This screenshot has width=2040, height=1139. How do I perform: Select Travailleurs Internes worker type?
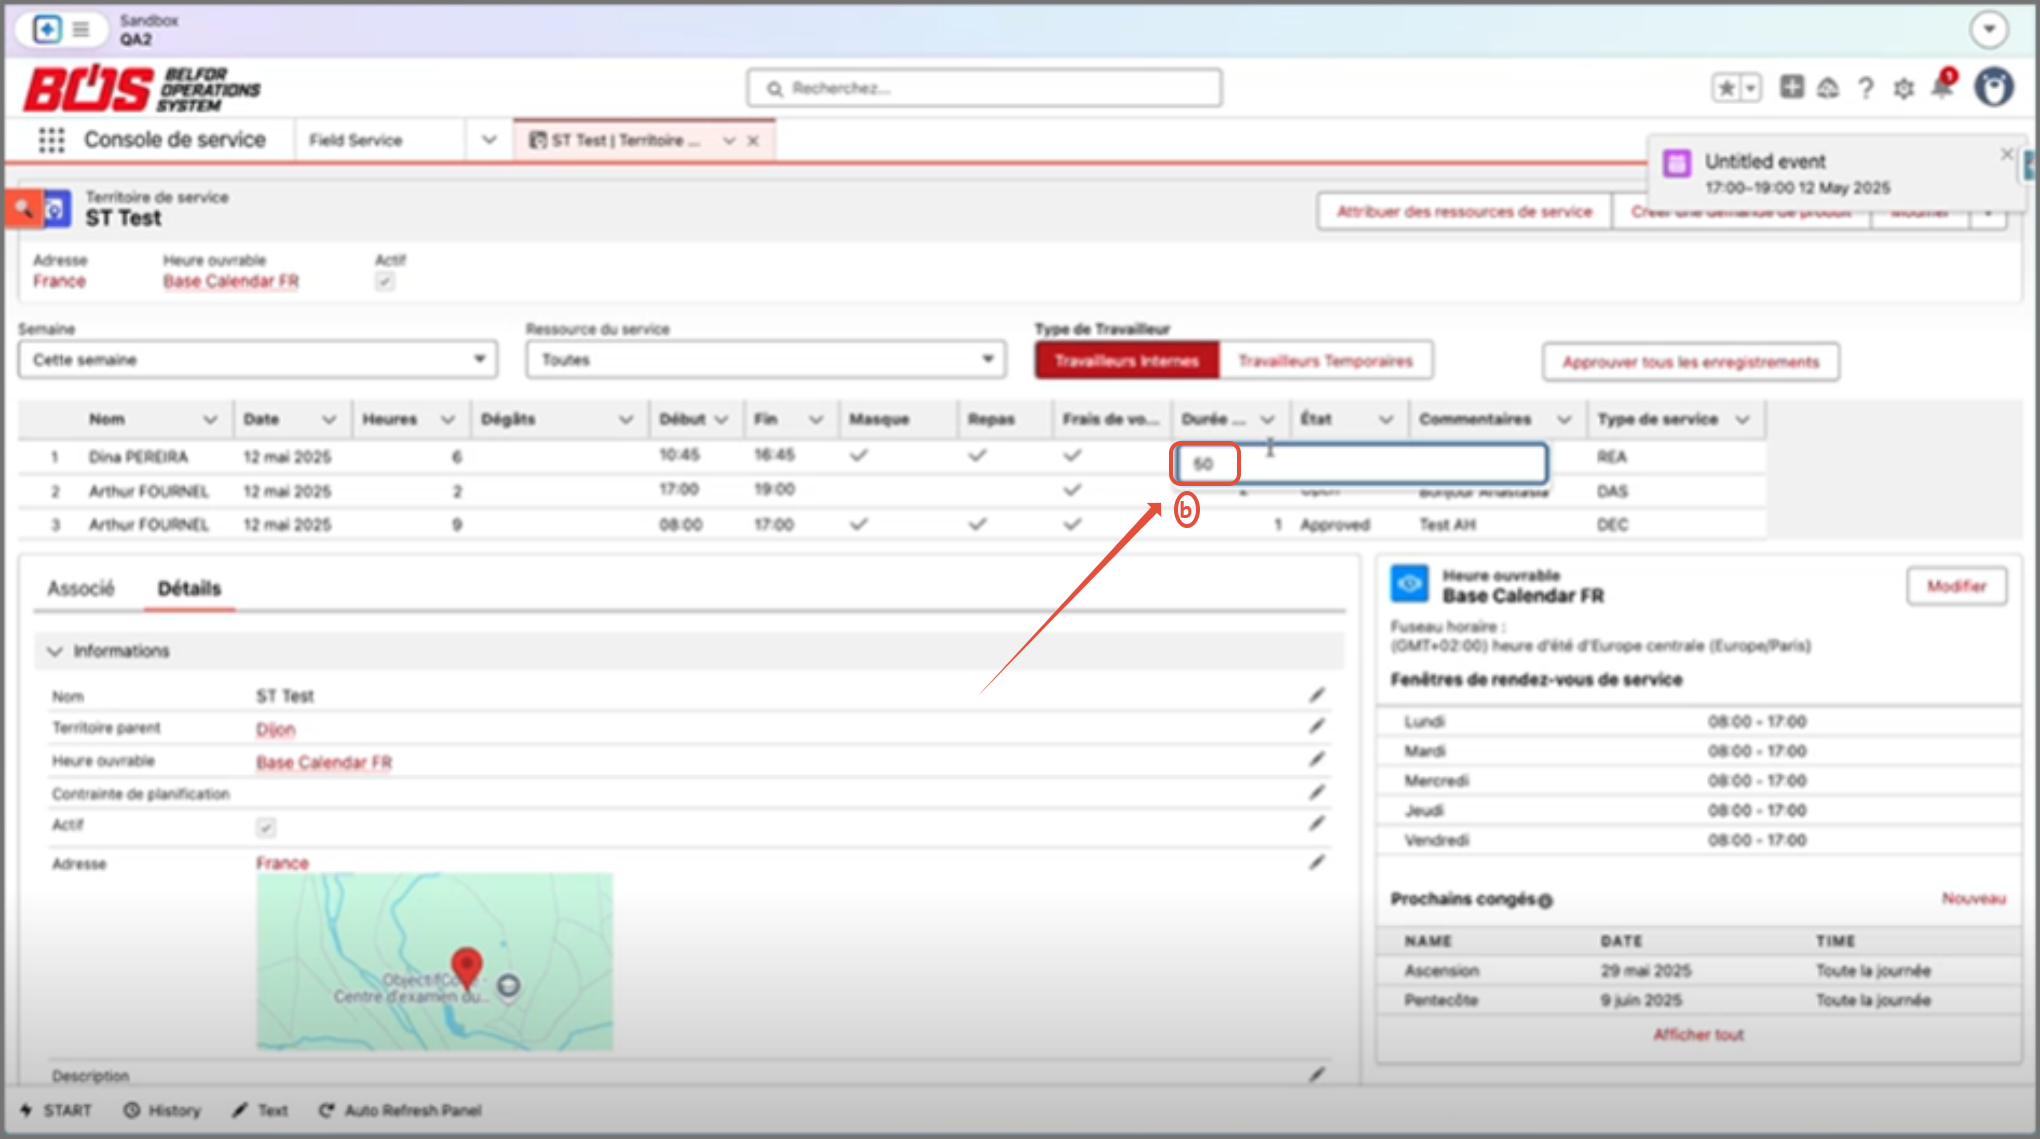tap(1127, 361)
